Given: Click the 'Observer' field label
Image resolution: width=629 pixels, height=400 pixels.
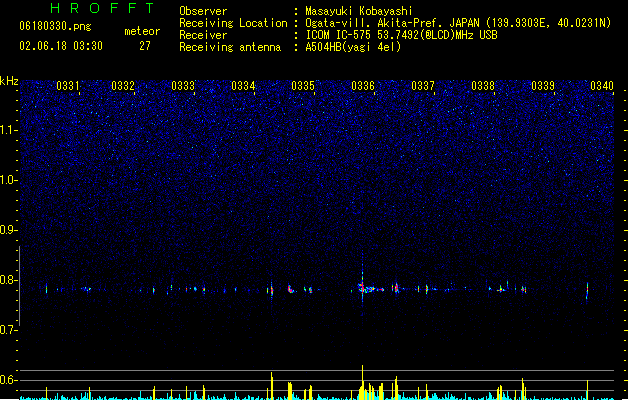Looking at the screenshot, I should click(203, 11).
